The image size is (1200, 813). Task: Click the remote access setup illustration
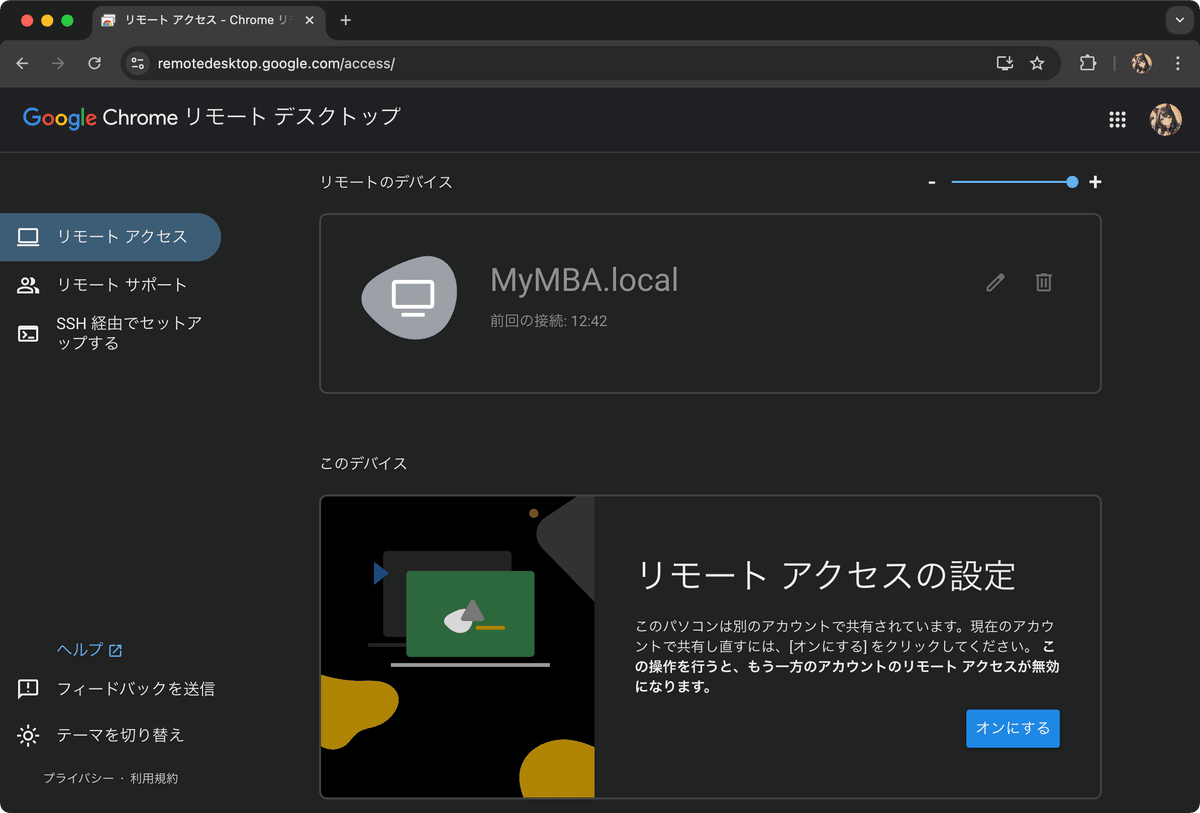[457, 647]
